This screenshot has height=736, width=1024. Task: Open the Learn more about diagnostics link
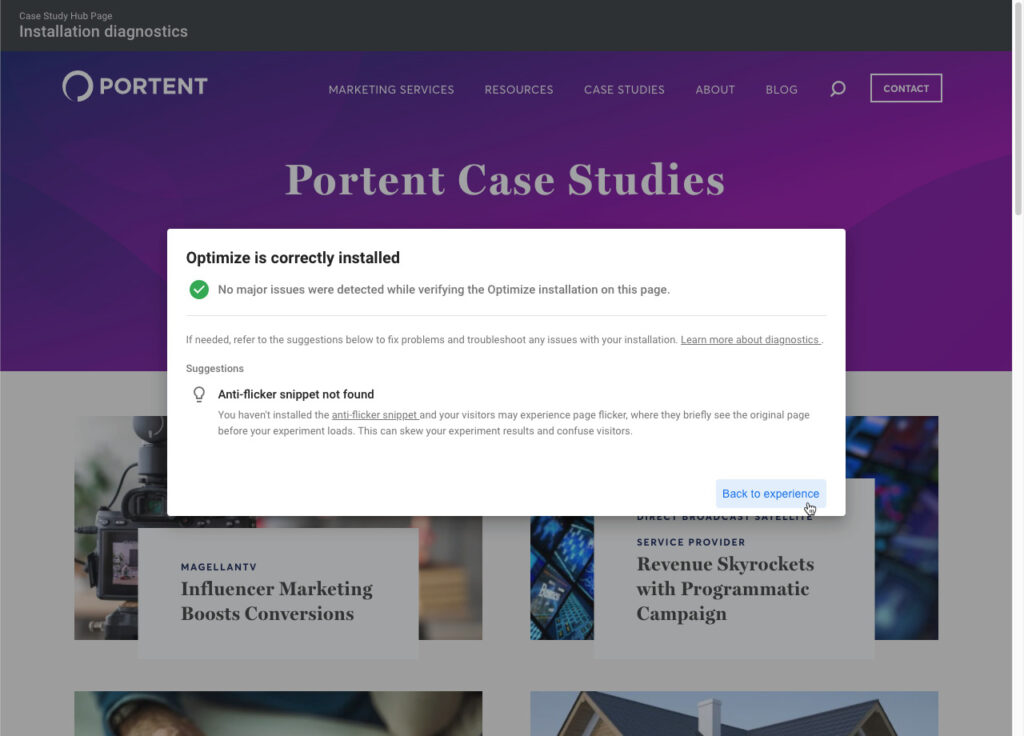click(x=749, y=339)
